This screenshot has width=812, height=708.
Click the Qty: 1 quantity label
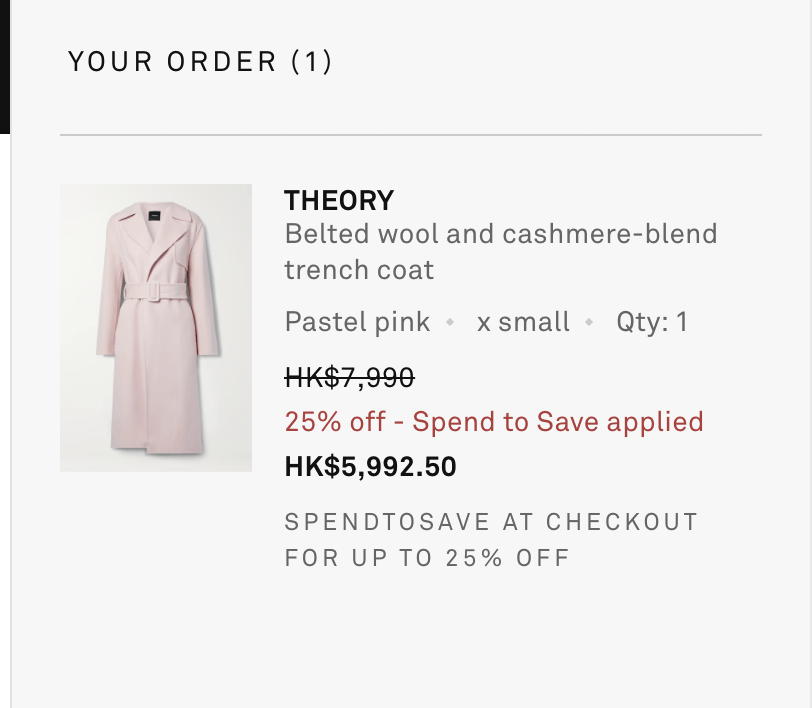click(652, 322)
